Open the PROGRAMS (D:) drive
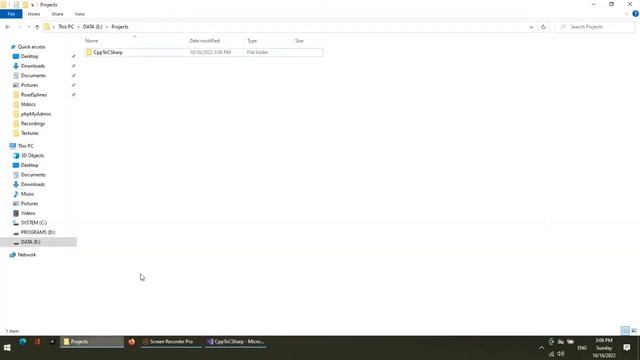640x360 pixels. pos(38,232)
